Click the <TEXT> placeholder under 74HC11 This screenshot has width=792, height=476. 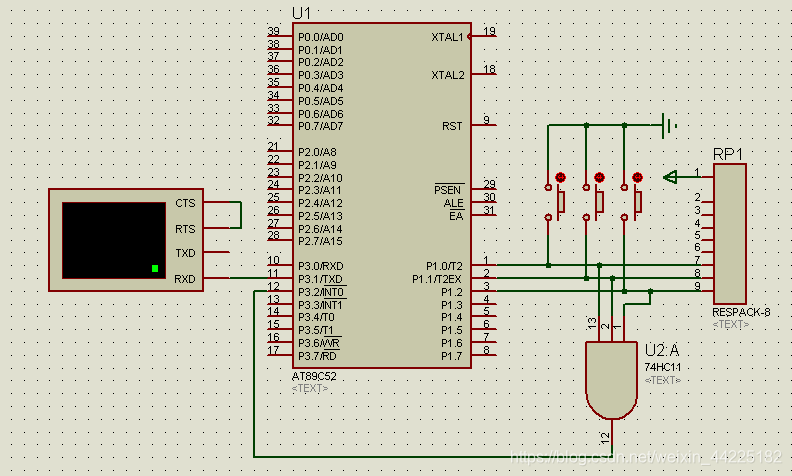663,380
